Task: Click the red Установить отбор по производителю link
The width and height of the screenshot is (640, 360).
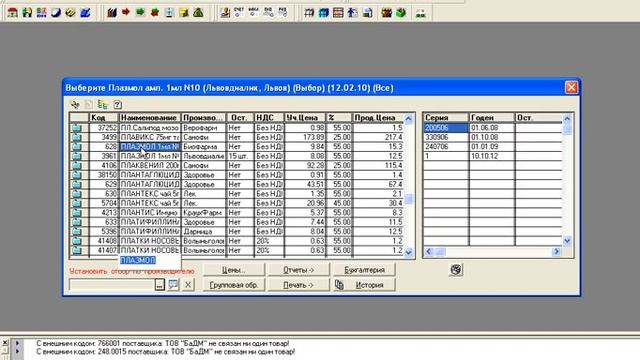Action: [132, 271]
